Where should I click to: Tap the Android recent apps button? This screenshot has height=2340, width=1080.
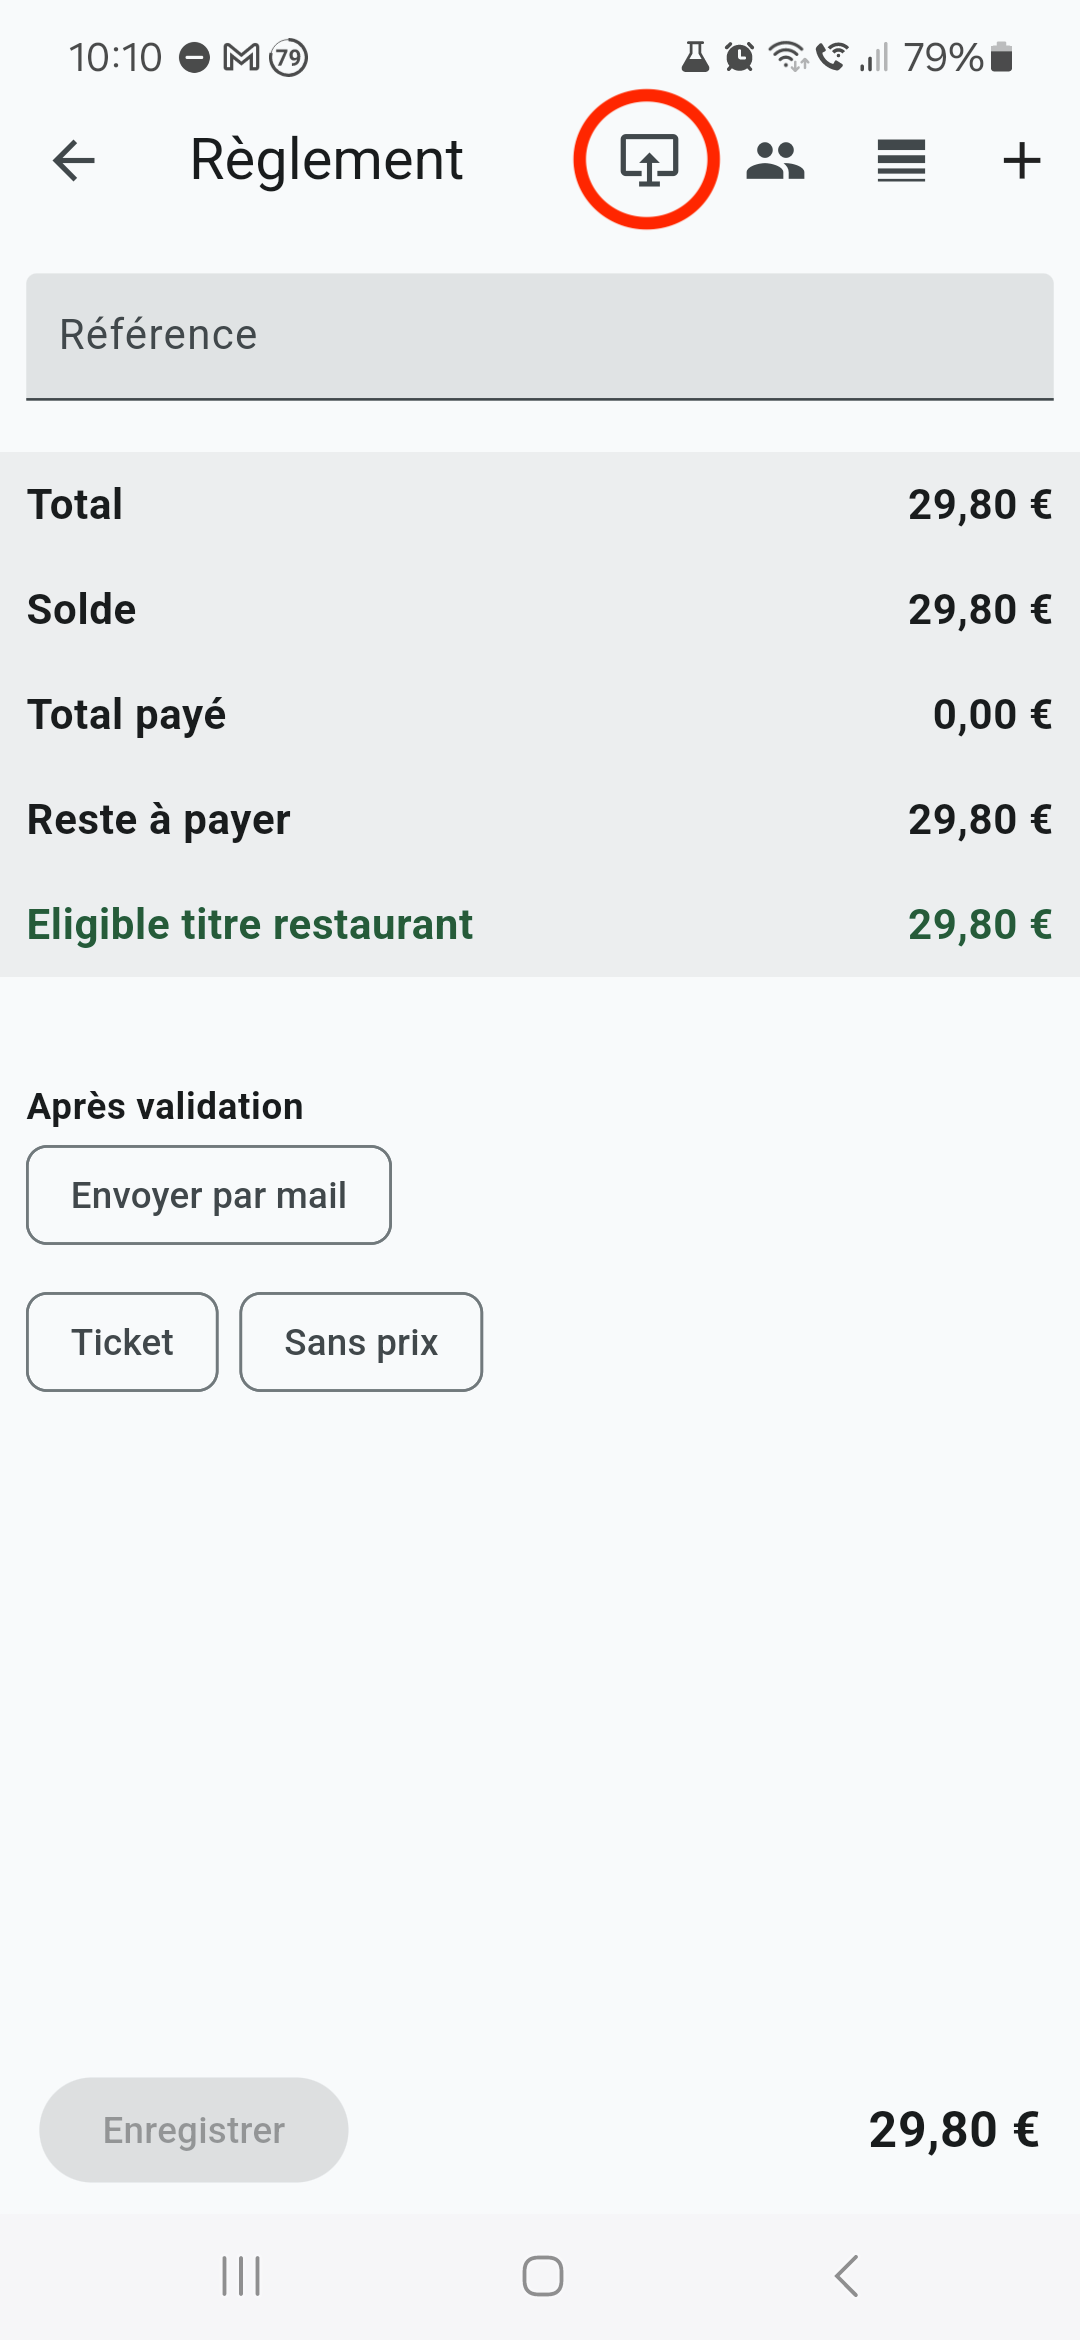[241, 2276]
